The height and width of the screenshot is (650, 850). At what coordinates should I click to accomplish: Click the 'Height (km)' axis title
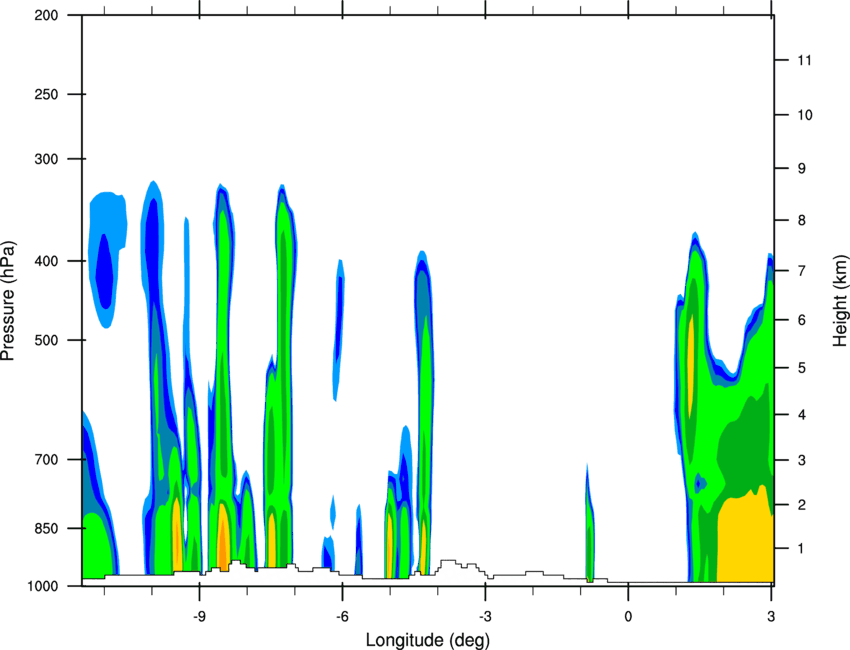(x=840, y=300)
